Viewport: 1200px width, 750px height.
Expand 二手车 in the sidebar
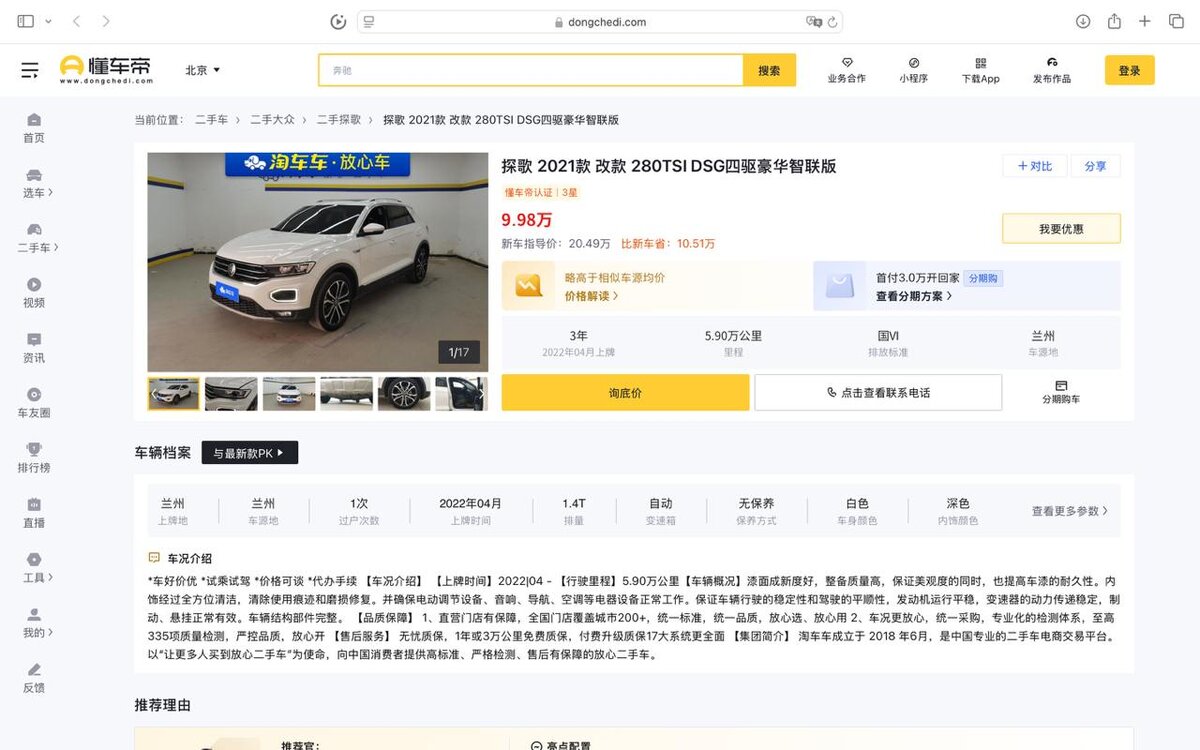pyautogui.click(x=37, y=238)
